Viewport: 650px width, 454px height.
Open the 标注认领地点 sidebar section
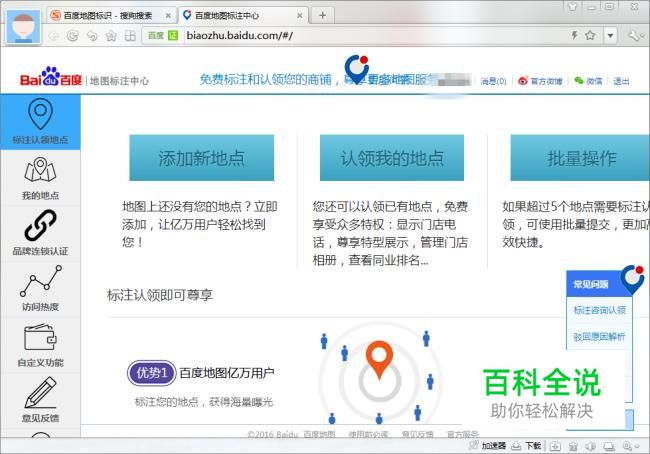(40, 122)
